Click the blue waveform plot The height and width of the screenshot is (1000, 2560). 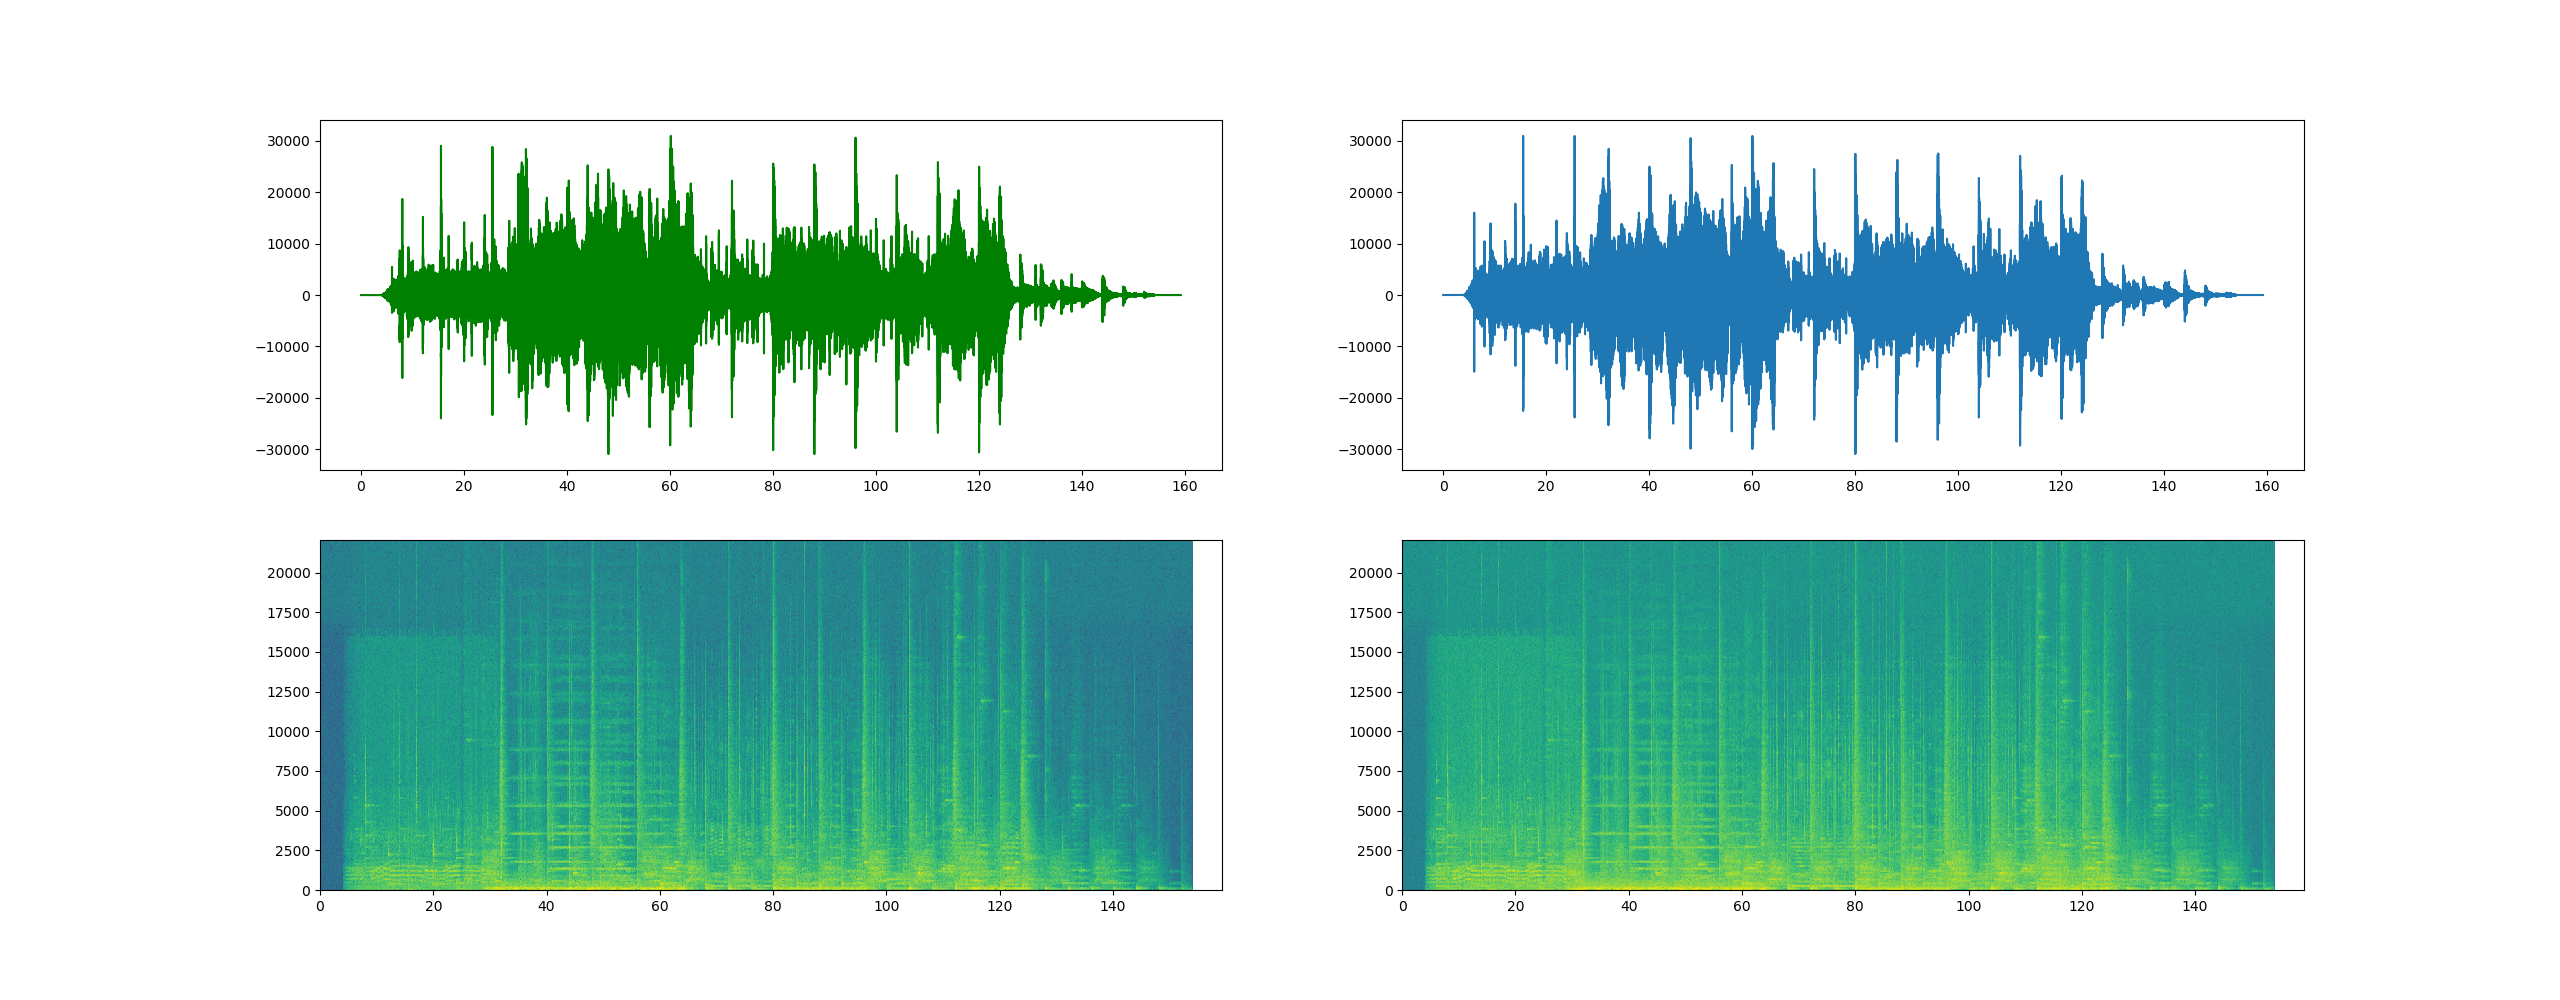point(1852,295)
